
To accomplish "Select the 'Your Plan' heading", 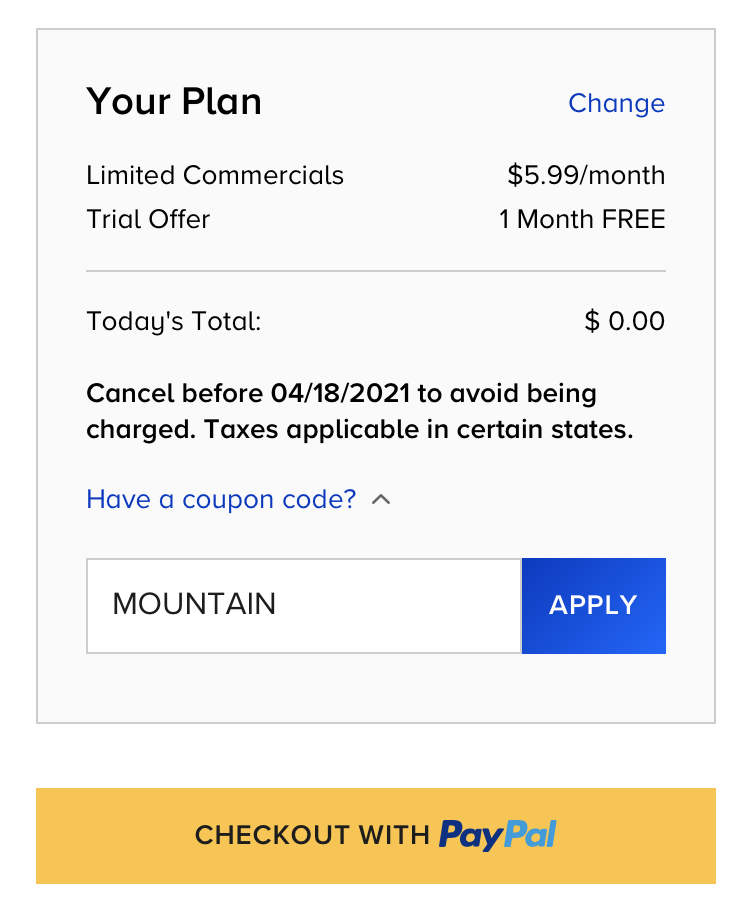I will pos(174,102).
